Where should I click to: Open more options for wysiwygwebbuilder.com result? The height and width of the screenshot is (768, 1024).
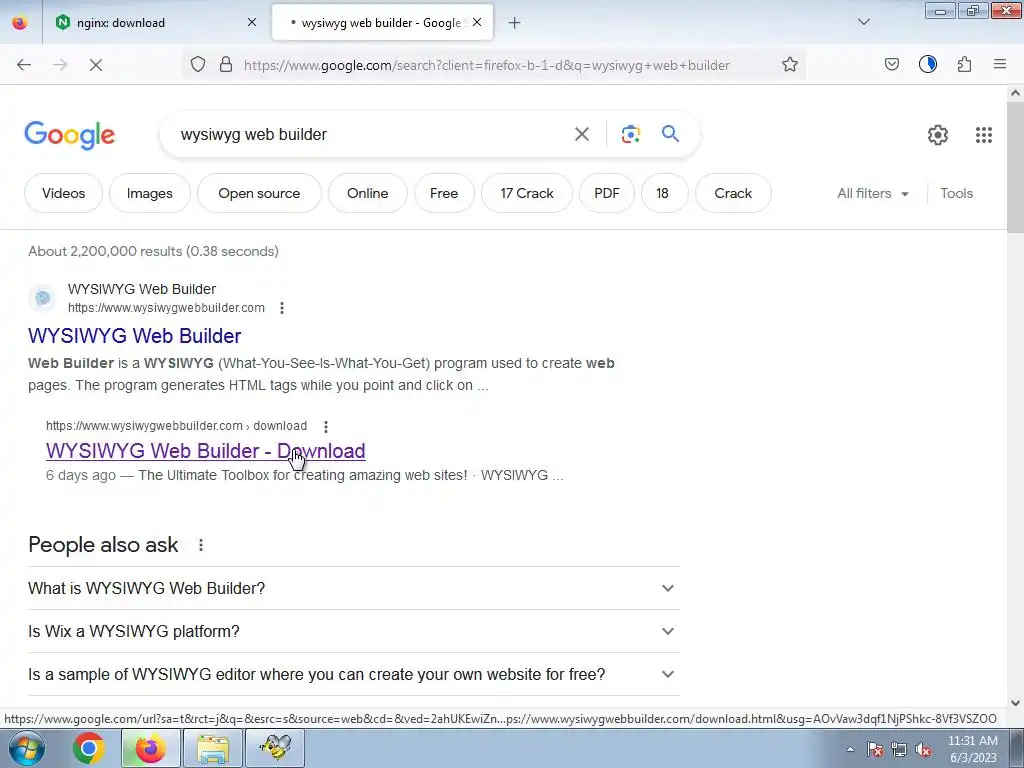(x=281, y=308)
